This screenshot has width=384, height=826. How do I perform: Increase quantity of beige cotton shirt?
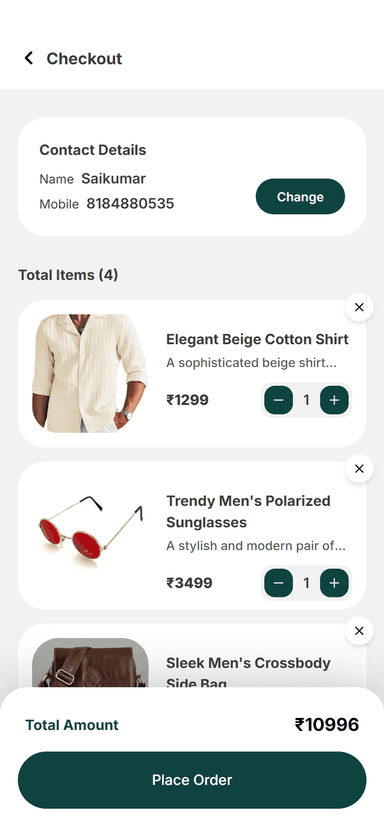click(334, 400)
